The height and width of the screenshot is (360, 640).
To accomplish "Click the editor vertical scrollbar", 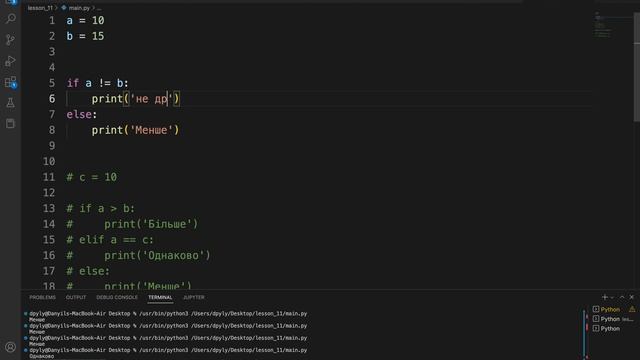I will [637, 67].
